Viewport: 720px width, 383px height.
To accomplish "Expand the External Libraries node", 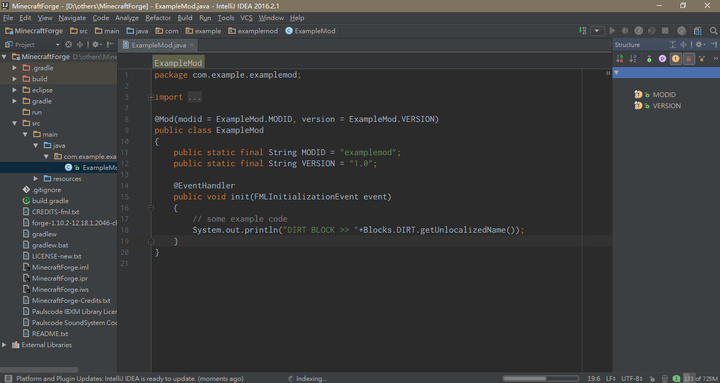I will 4,344.
